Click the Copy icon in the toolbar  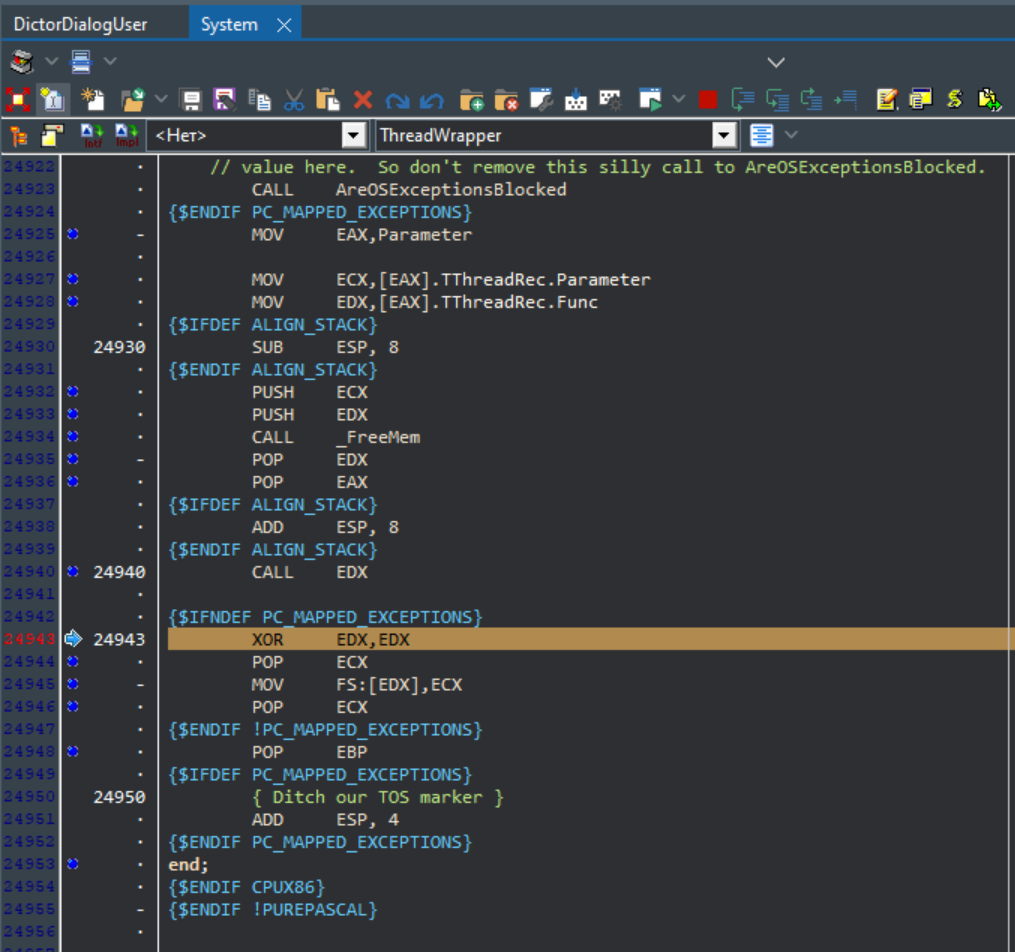click(260, 100)
